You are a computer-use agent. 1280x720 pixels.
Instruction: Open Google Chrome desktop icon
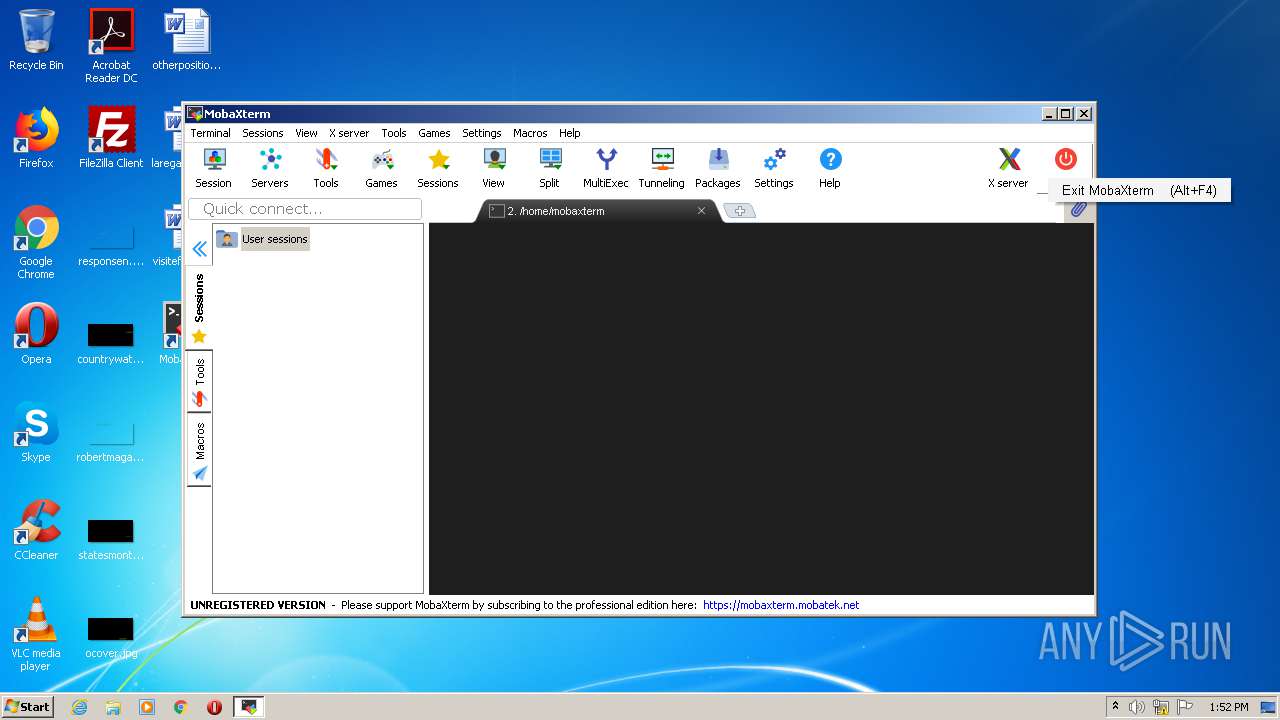36,243
